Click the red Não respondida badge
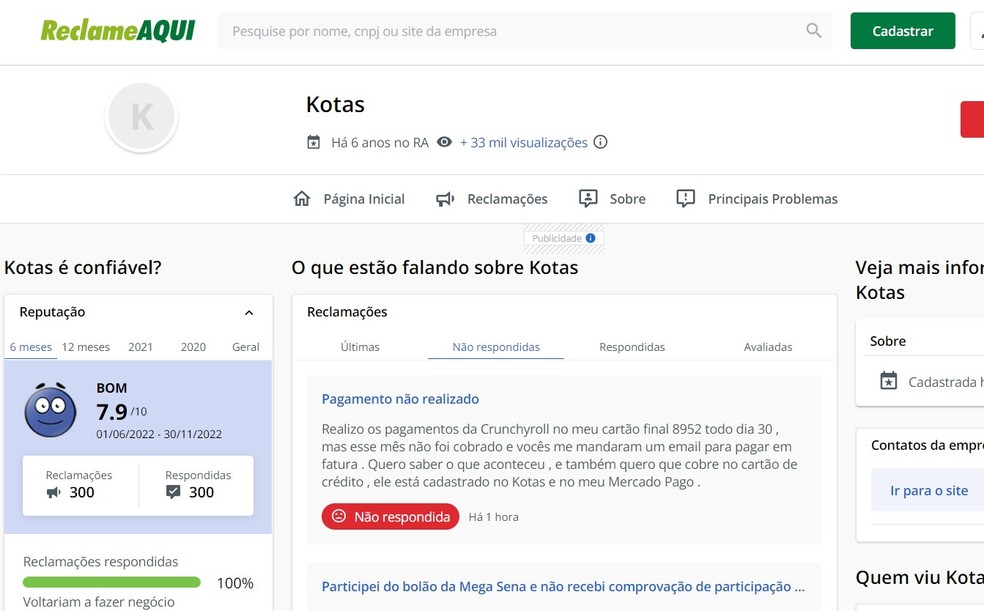The image size is (984, 611). coord(390,517)
